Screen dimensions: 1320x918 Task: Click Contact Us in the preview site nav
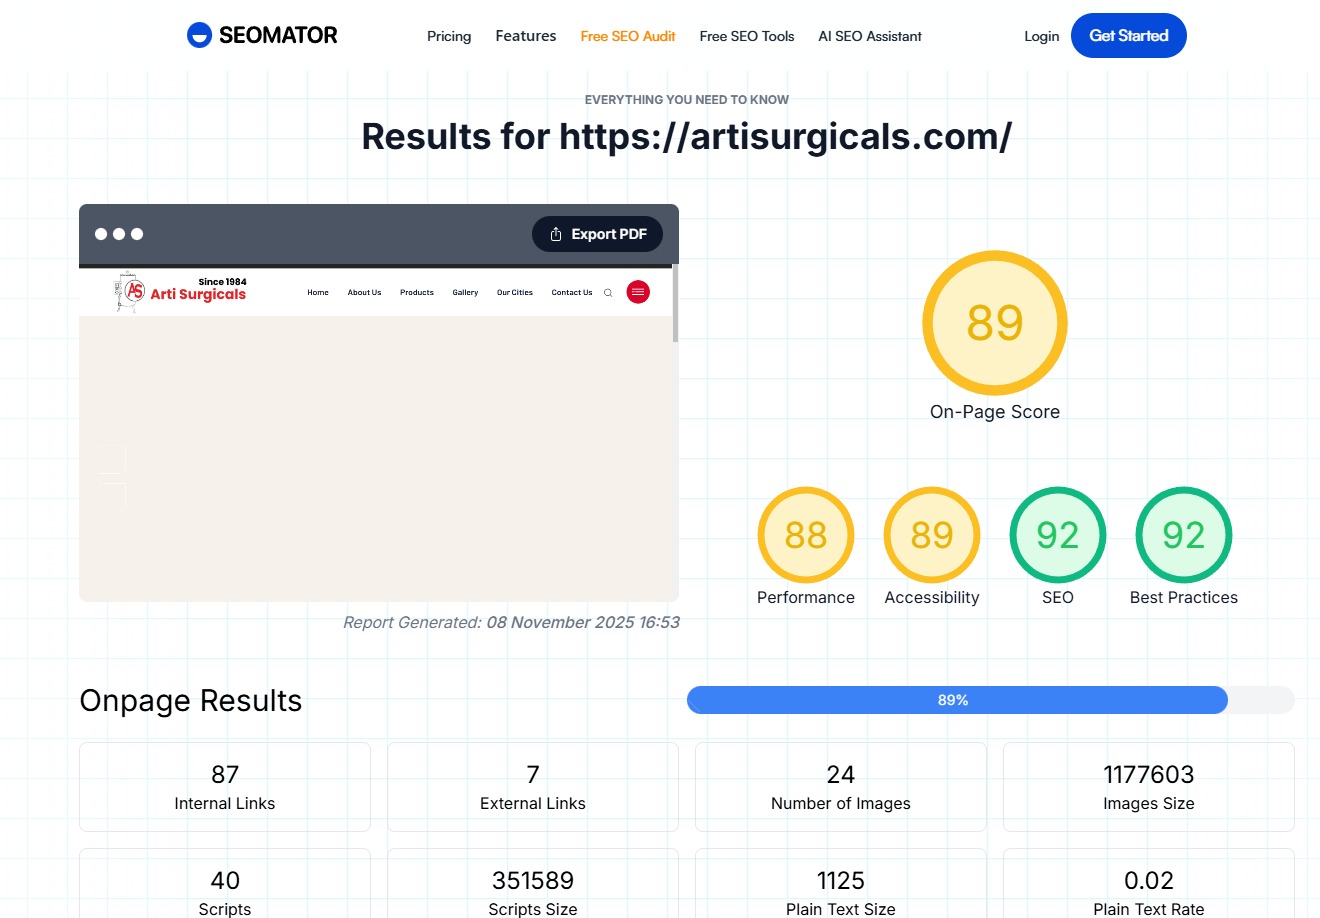pos(572,293)
